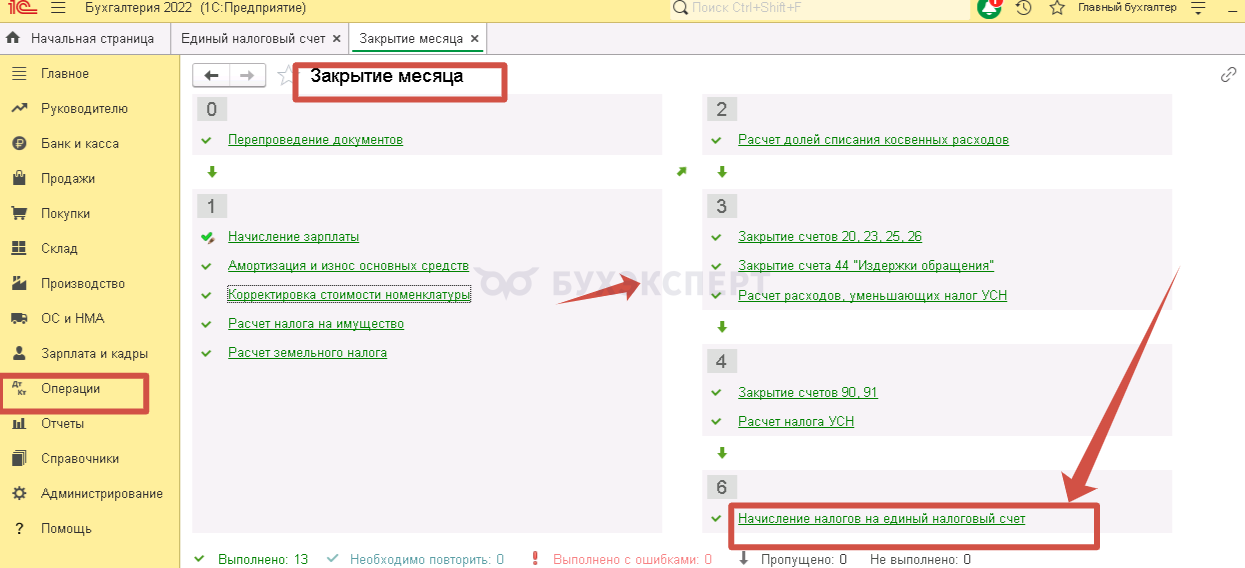The height and width of the screenshot is (568, 1245).
Task: Click the Банк и касса ruble icon
Action: click(x=18, y=144)
